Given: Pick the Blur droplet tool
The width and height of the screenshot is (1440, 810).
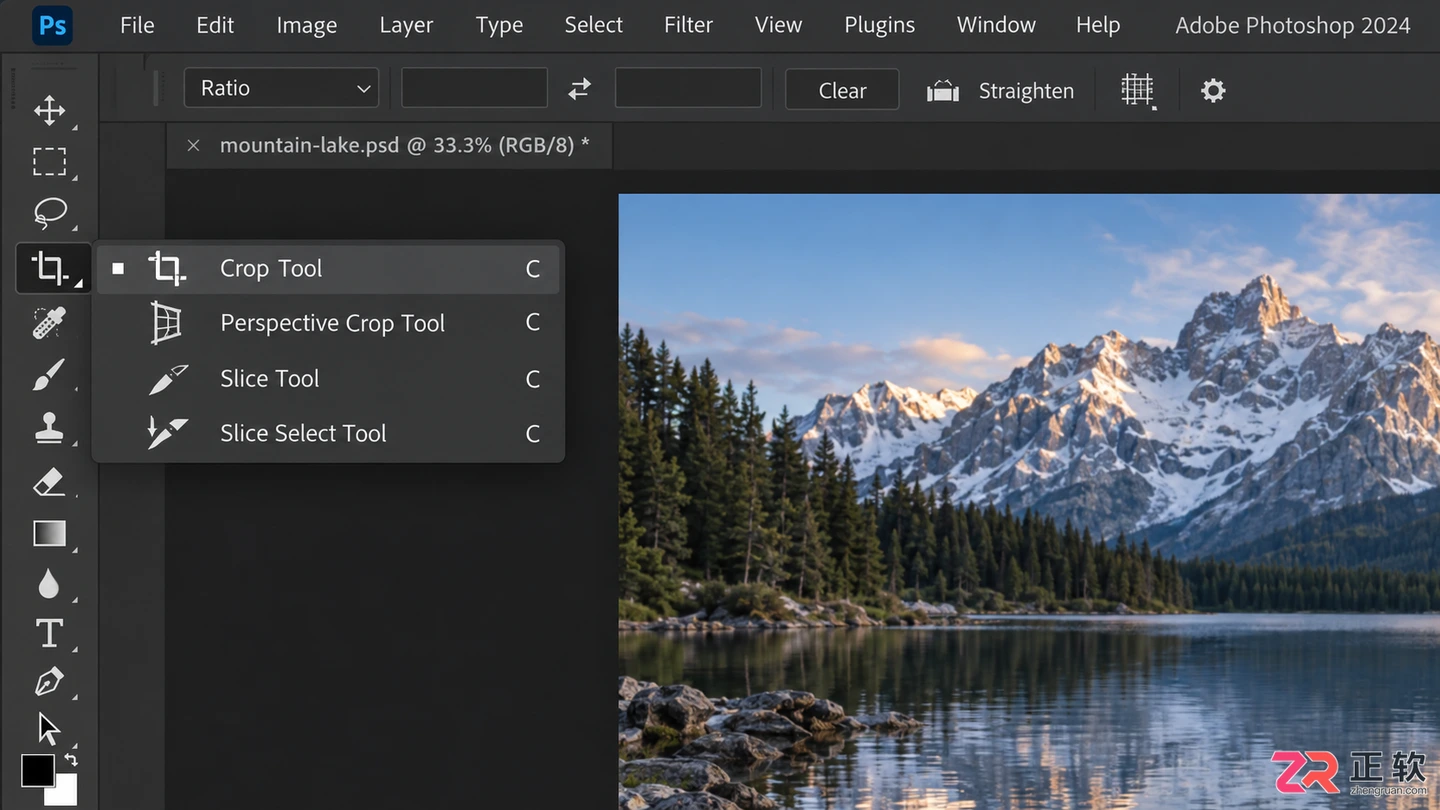Looking at the screenshot, I should click(x=49, y=583).
